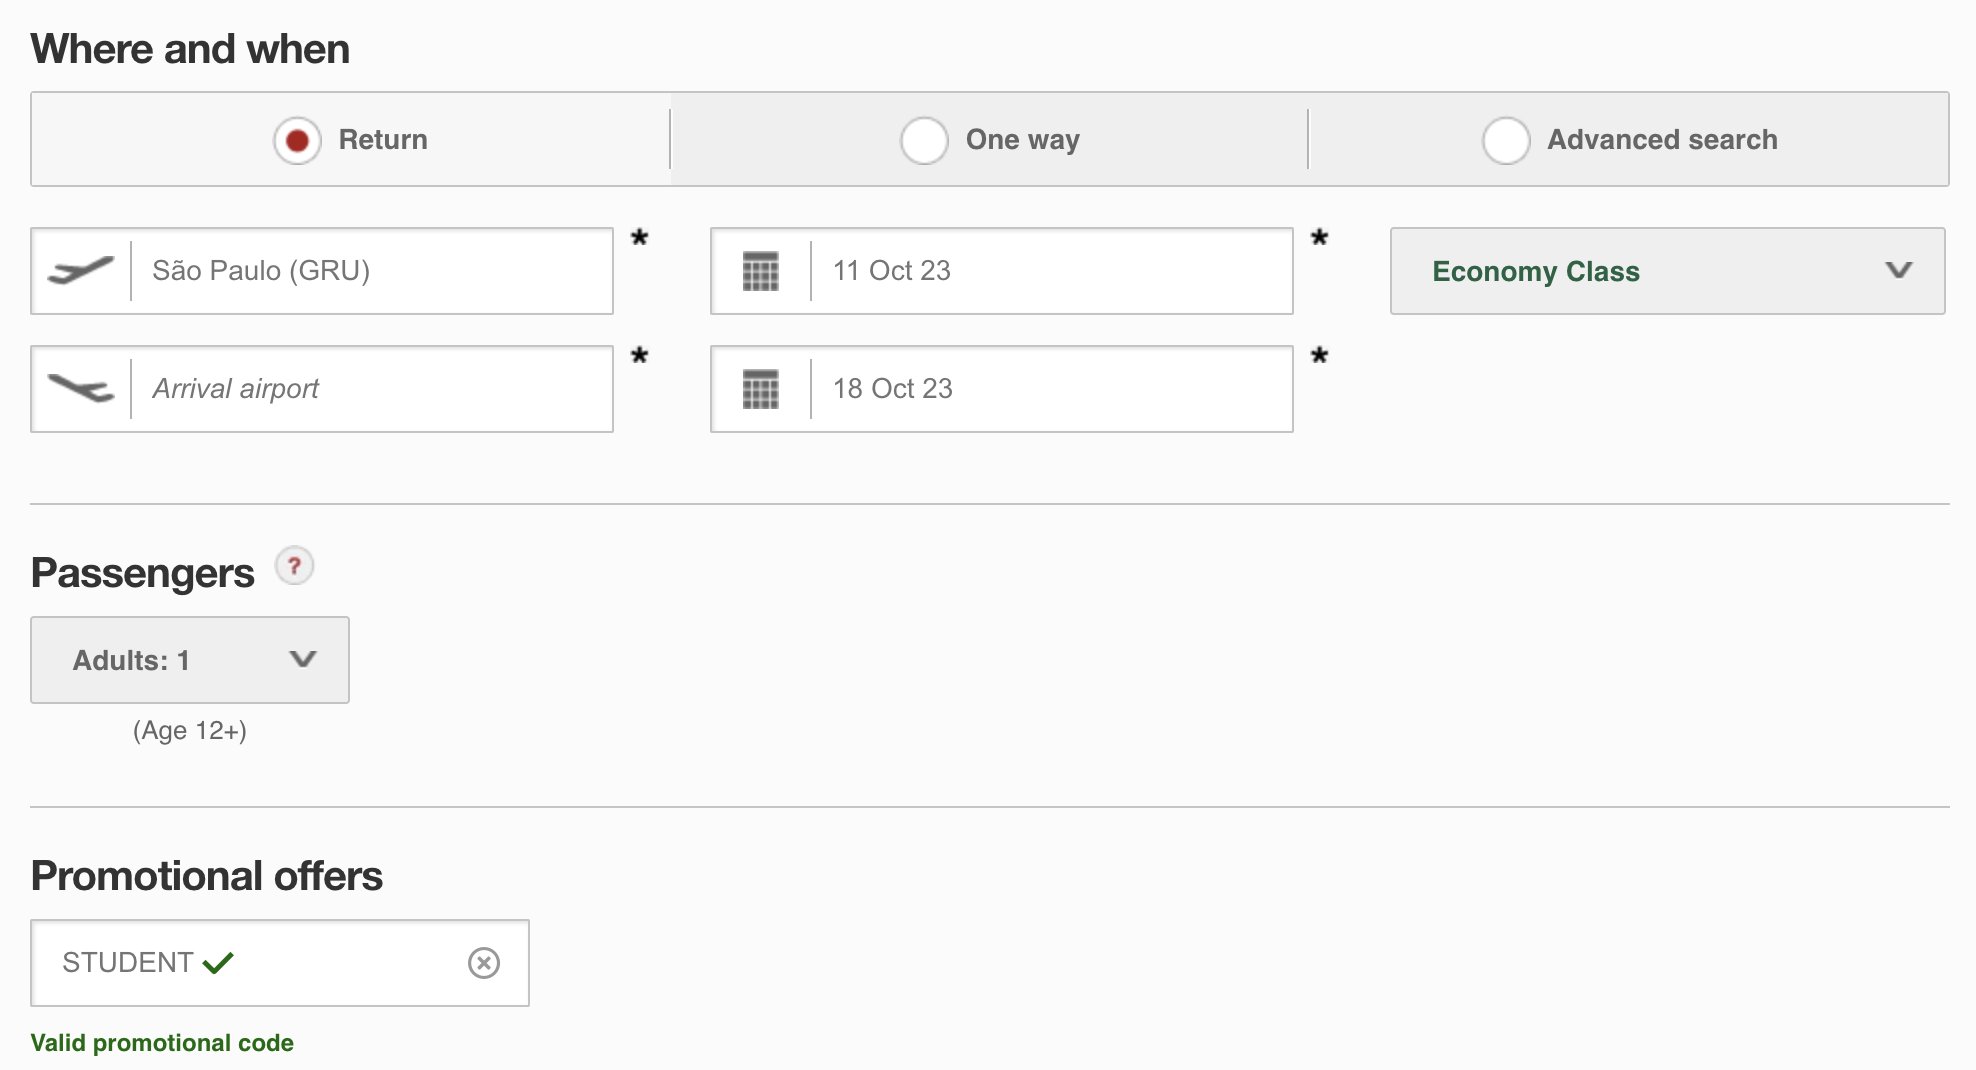Open the departure date calendar icon

[x=761, y=271]
